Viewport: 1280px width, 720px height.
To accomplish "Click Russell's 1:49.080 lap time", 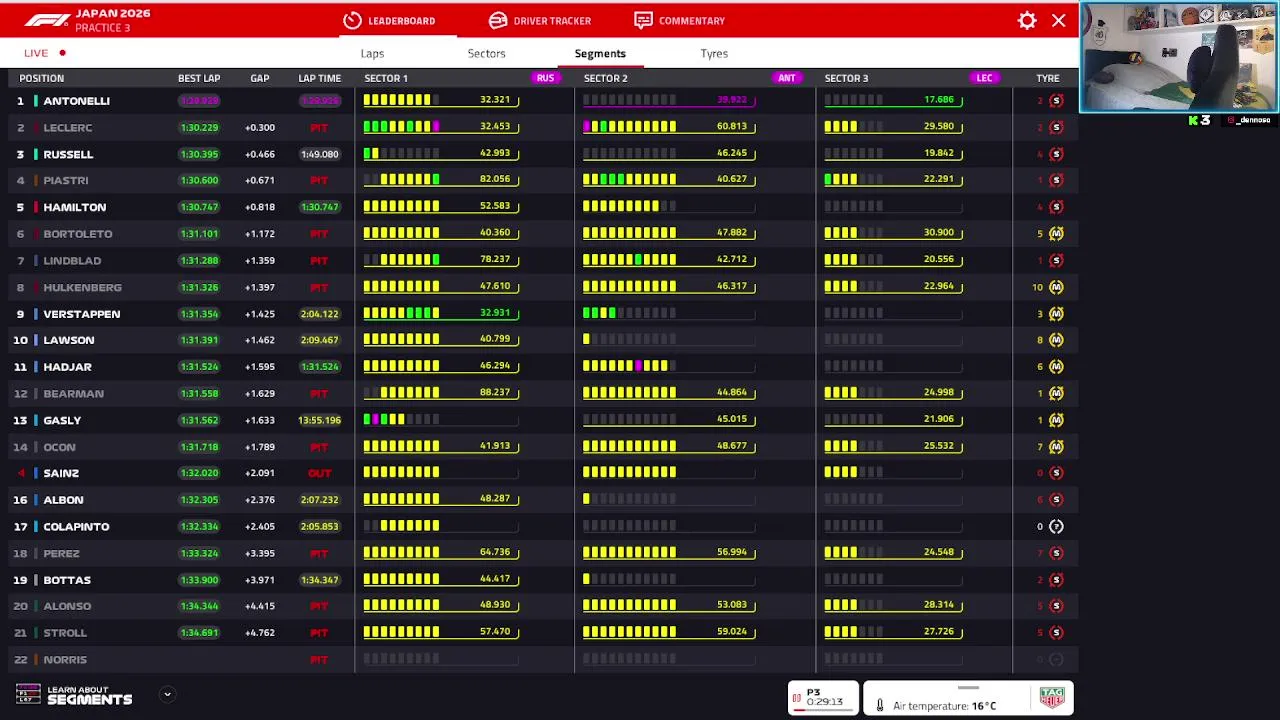I will [x=319, y=154].
